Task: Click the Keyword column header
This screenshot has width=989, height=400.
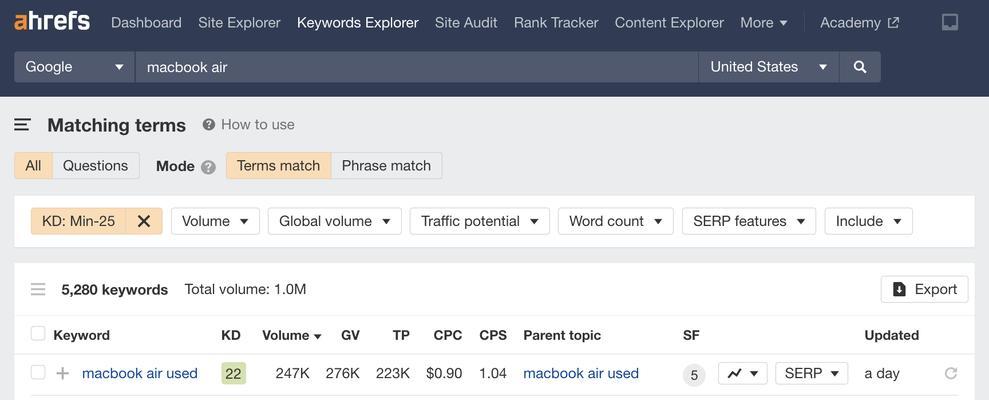Action: point(81,336)
